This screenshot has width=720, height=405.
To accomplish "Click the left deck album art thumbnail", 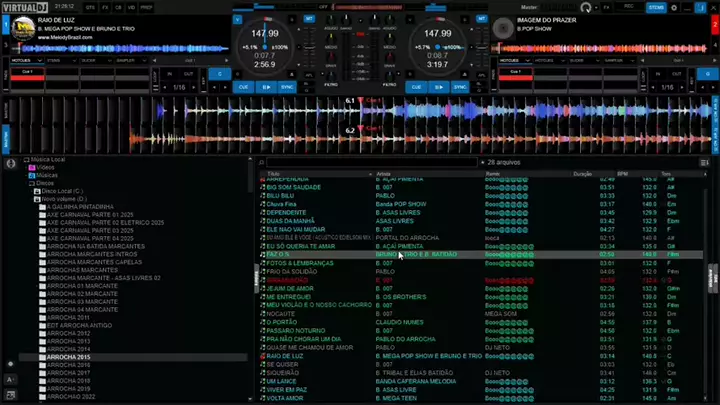I will (23, 28).
